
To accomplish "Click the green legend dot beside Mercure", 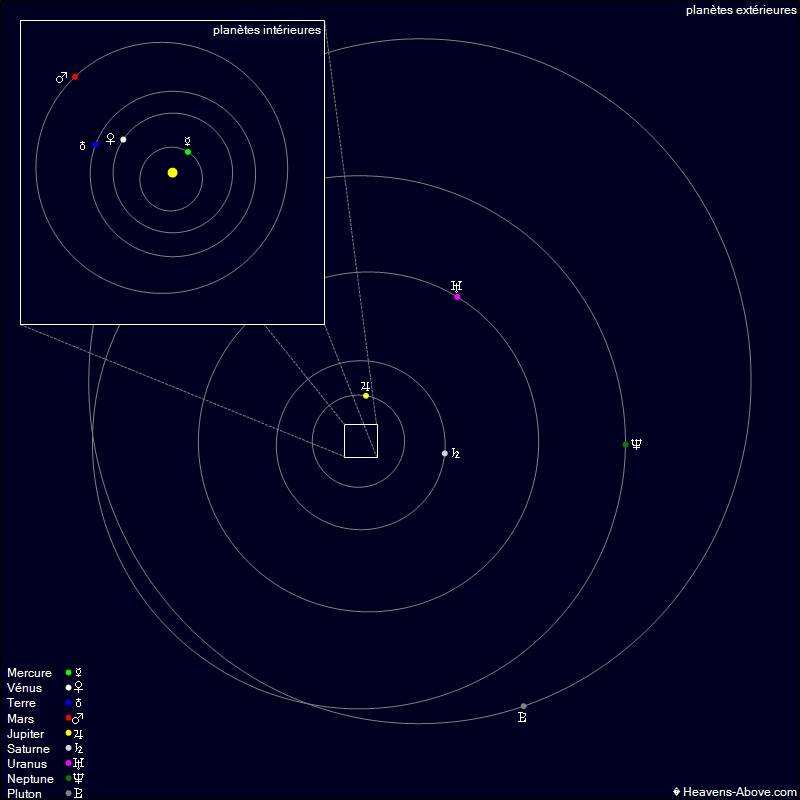I will coord(68,672).
